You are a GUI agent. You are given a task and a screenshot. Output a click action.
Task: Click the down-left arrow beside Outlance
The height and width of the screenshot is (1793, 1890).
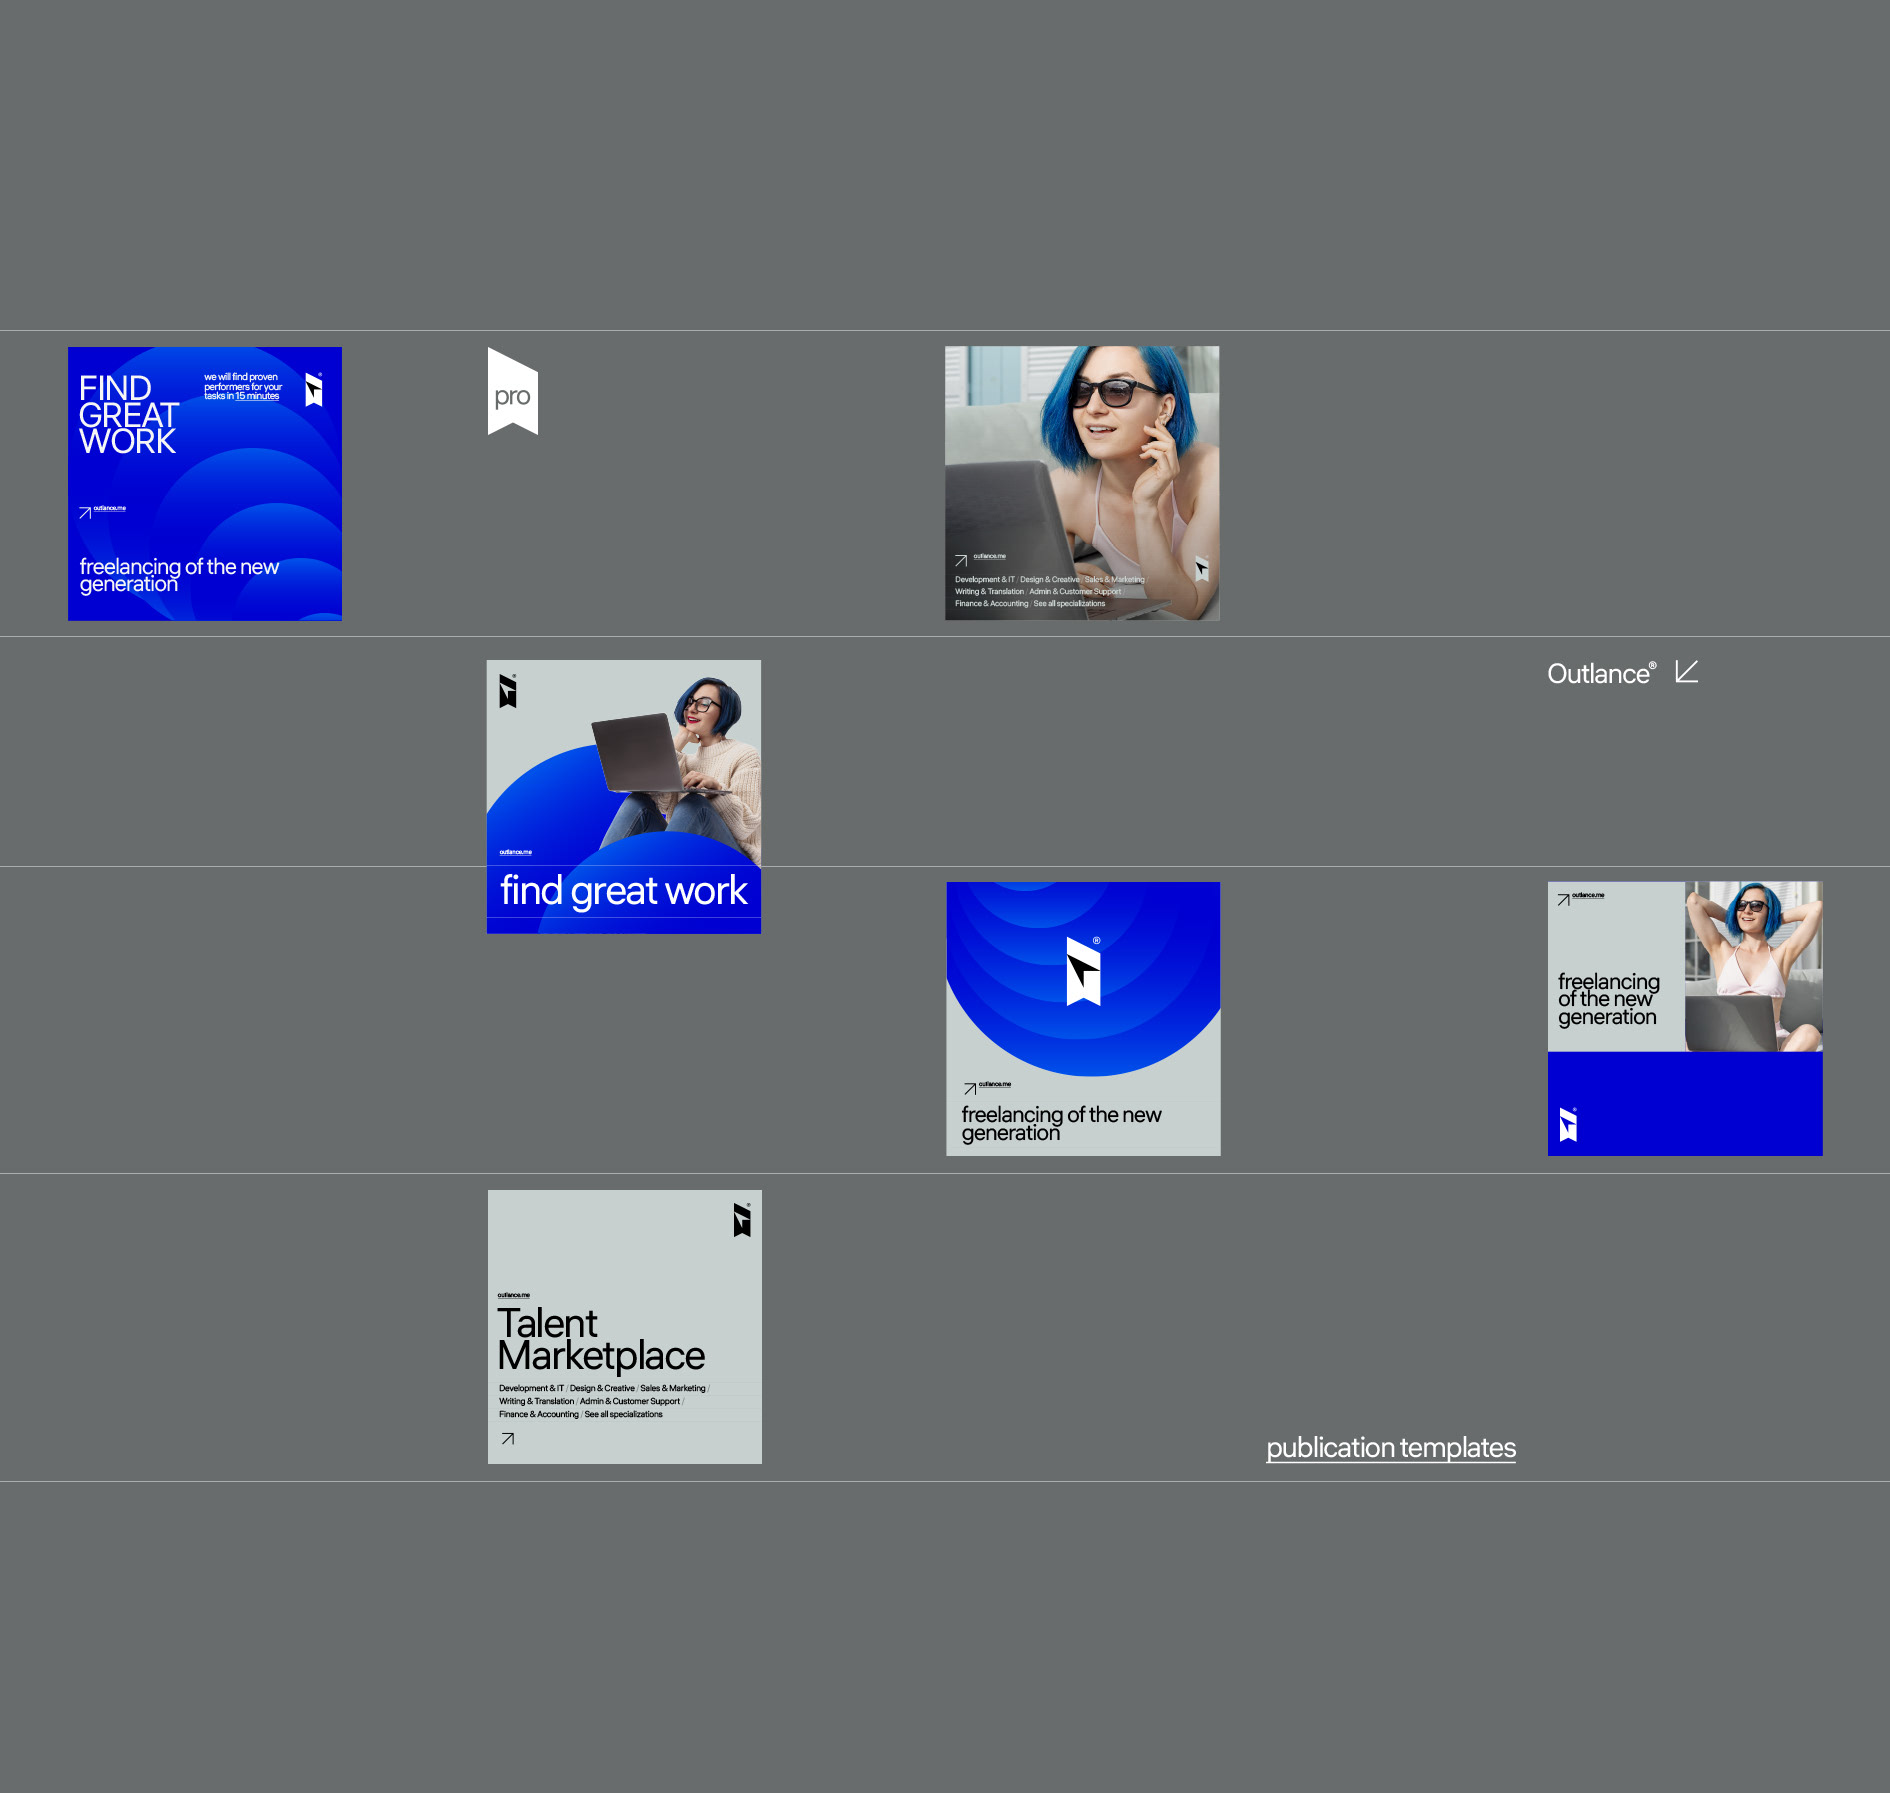[1686, 672]
